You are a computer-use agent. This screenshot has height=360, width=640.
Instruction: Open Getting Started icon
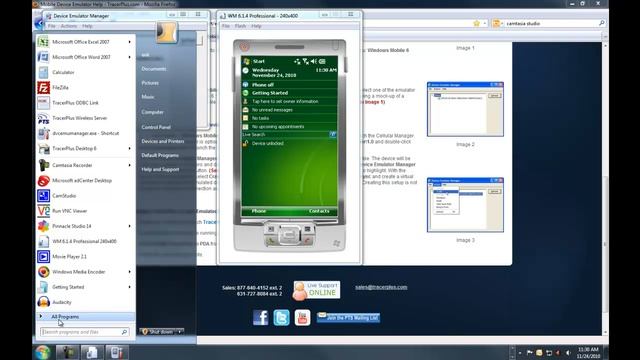point(43,287)
